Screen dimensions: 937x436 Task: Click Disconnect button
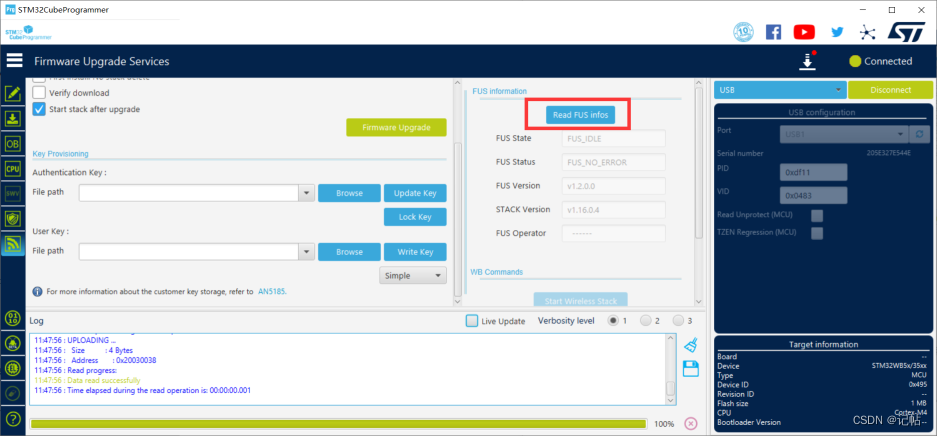pyautogui.click(x=890, y=90)
